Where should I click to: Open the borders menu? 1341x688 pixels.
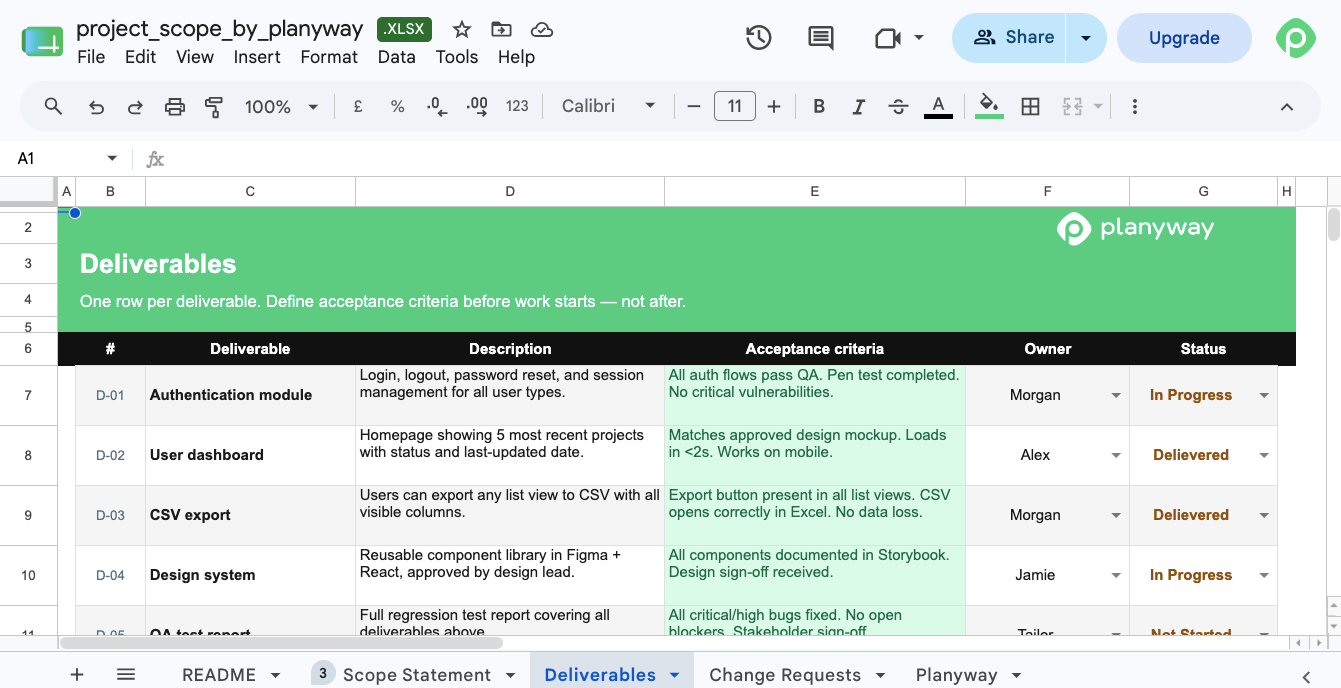coord(1030,106)
